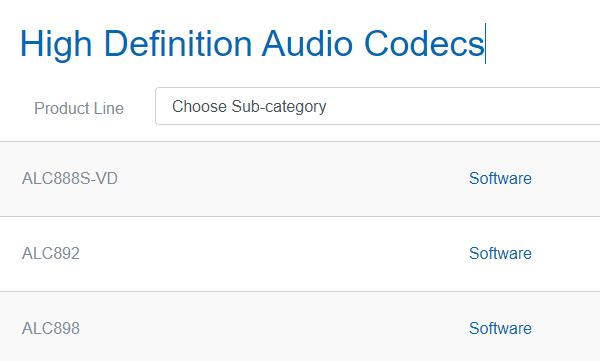Open Software link for ALC892
This screenshot has width=600, height=361.
[x=500, y=253]
